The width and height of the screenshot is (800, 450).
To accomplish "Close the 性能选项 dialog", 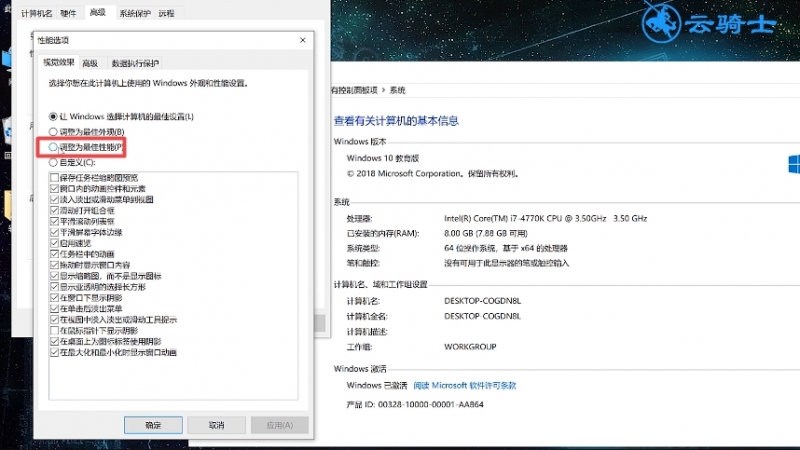I will point(303,40).
